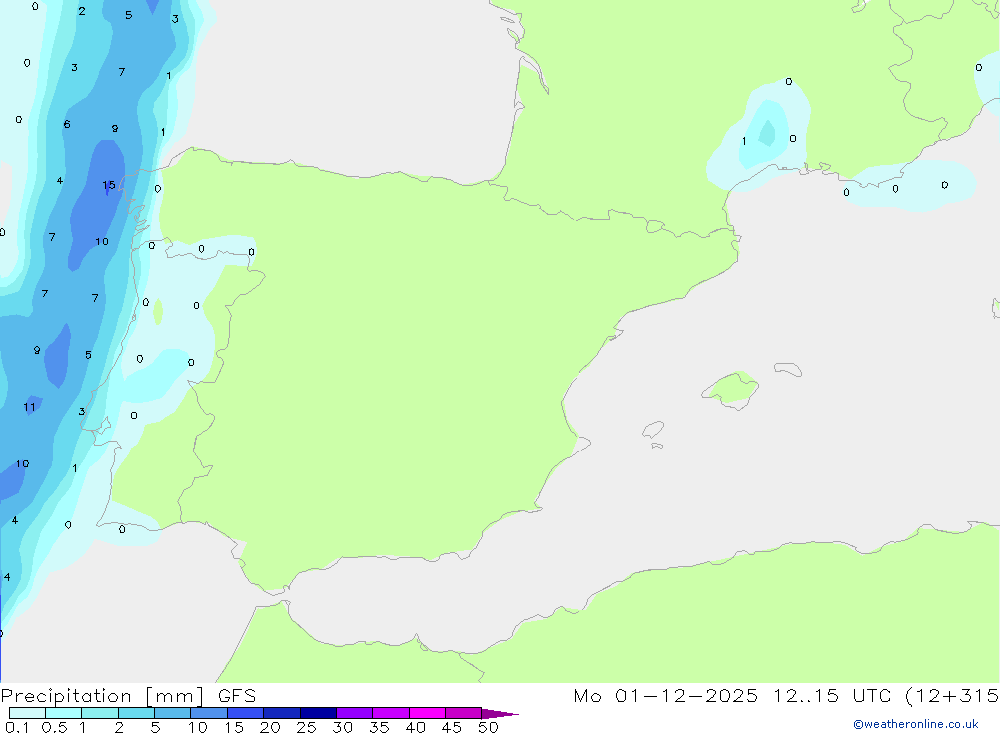Click the legend scale label '45'
Screen dimensions: 1000x733
click(452, 727)
